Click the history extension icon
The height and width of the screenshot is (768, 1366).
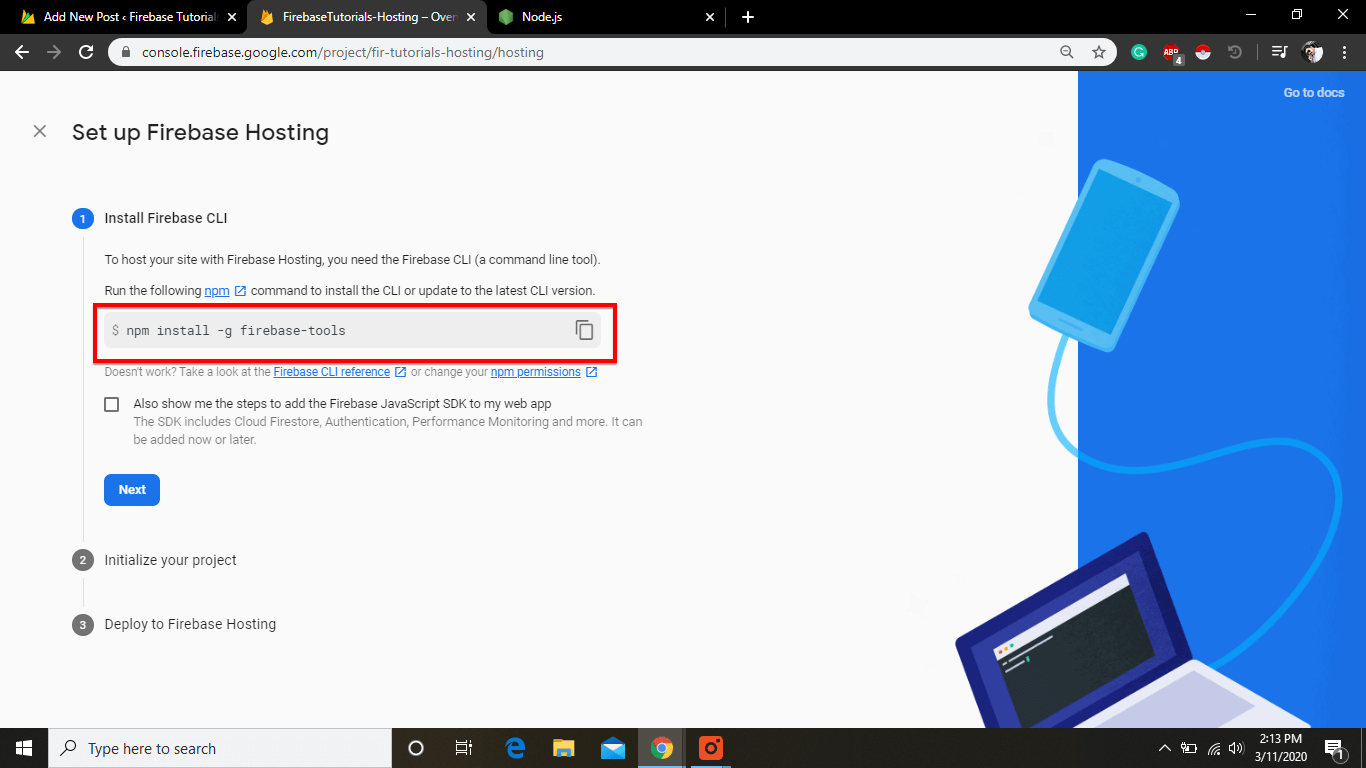(x=1235, y=52)
